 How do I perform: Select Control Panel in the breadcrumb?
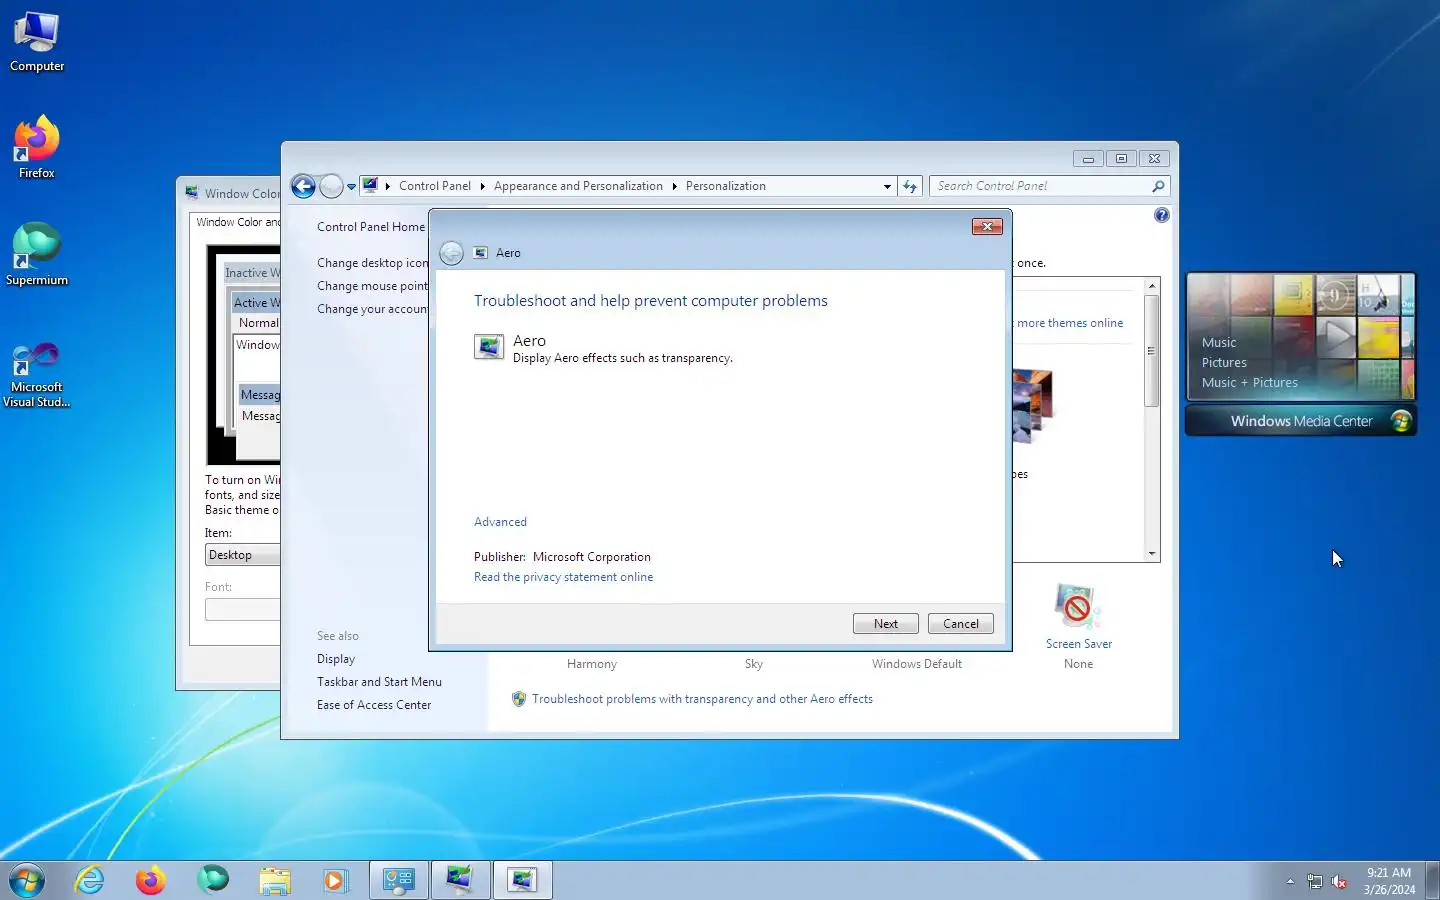tap(435, 186)
